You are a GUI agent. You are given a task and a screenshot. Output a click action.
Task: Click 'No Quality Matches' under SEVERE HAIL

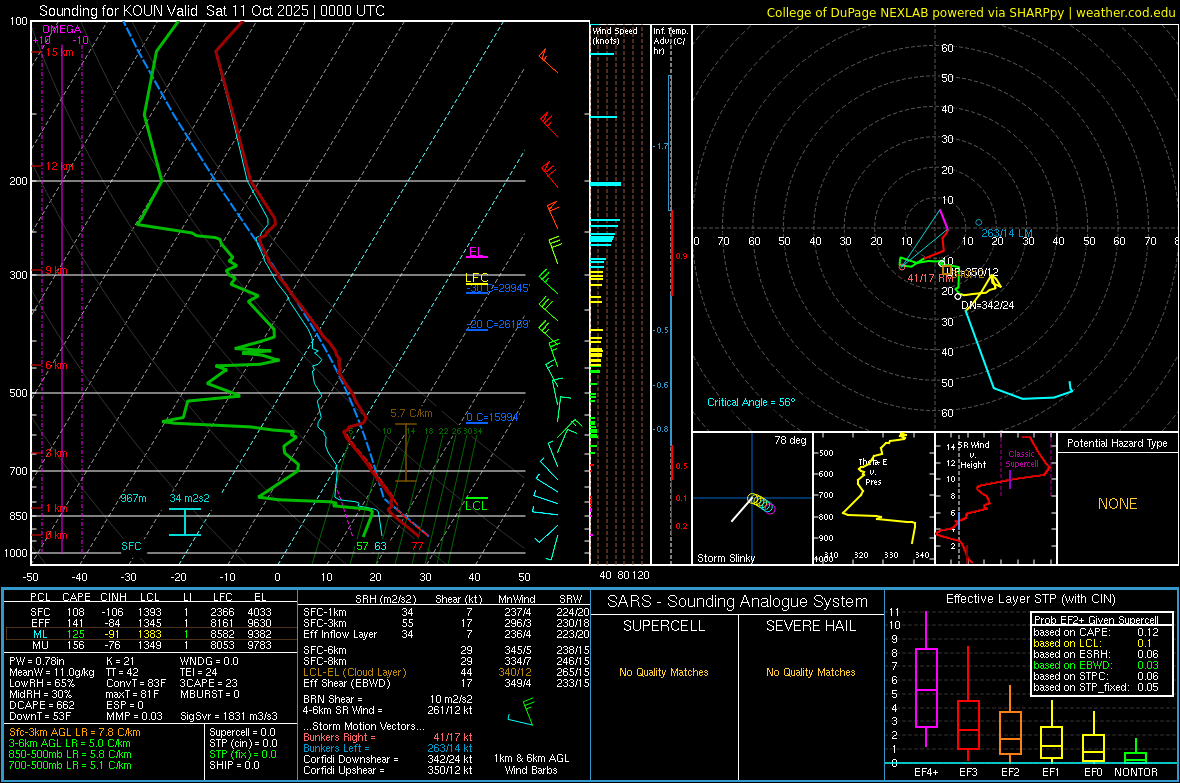[810, 672]
